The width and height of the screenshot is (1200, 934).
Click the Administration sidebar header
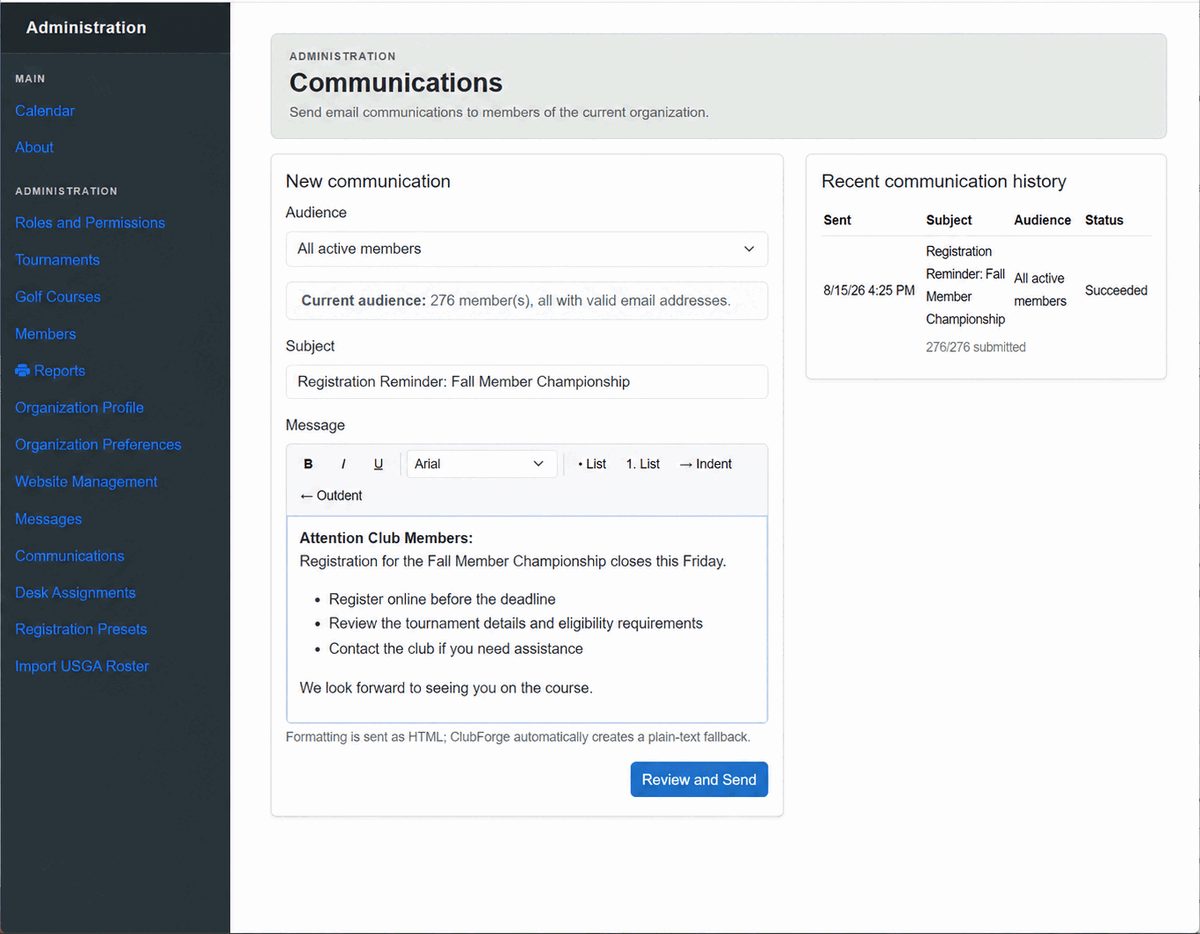(x=86, y=28)
